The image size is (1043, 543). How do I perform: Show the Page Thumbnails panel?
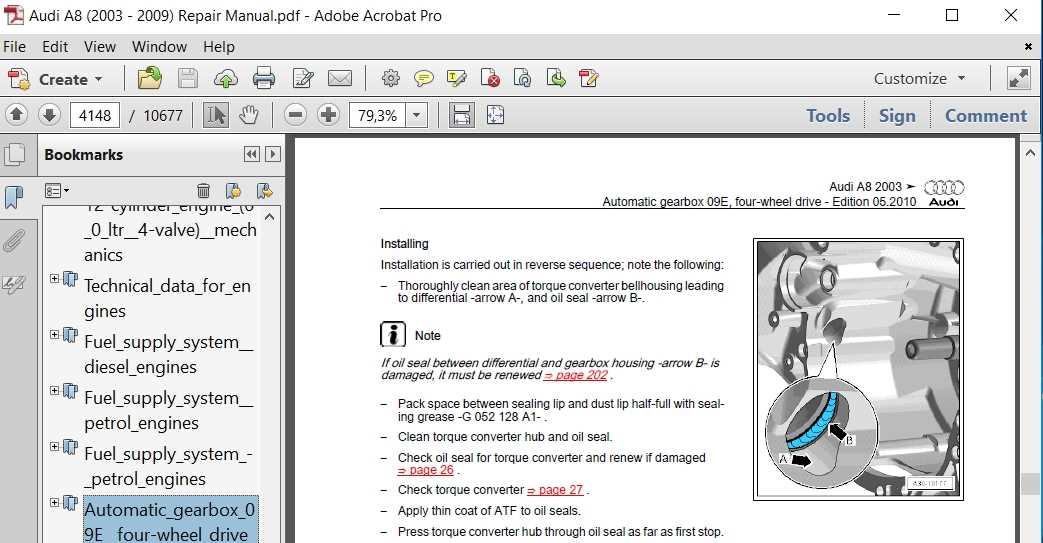(15, 154)
